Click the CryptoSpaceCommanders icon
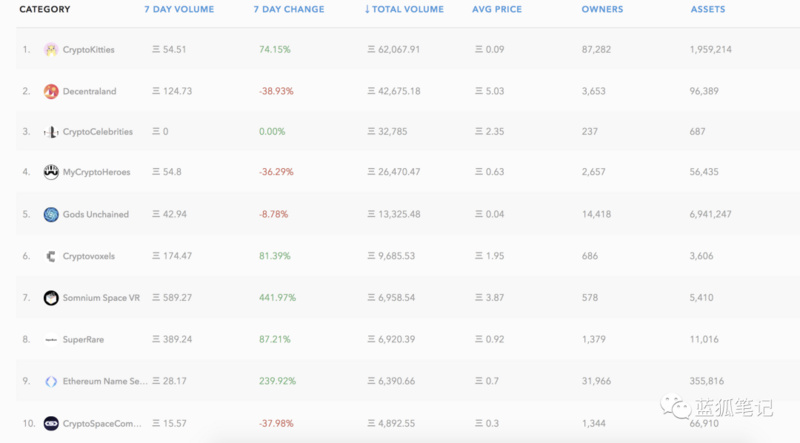This screenshot has width=800, height=443. coord(51,422)
